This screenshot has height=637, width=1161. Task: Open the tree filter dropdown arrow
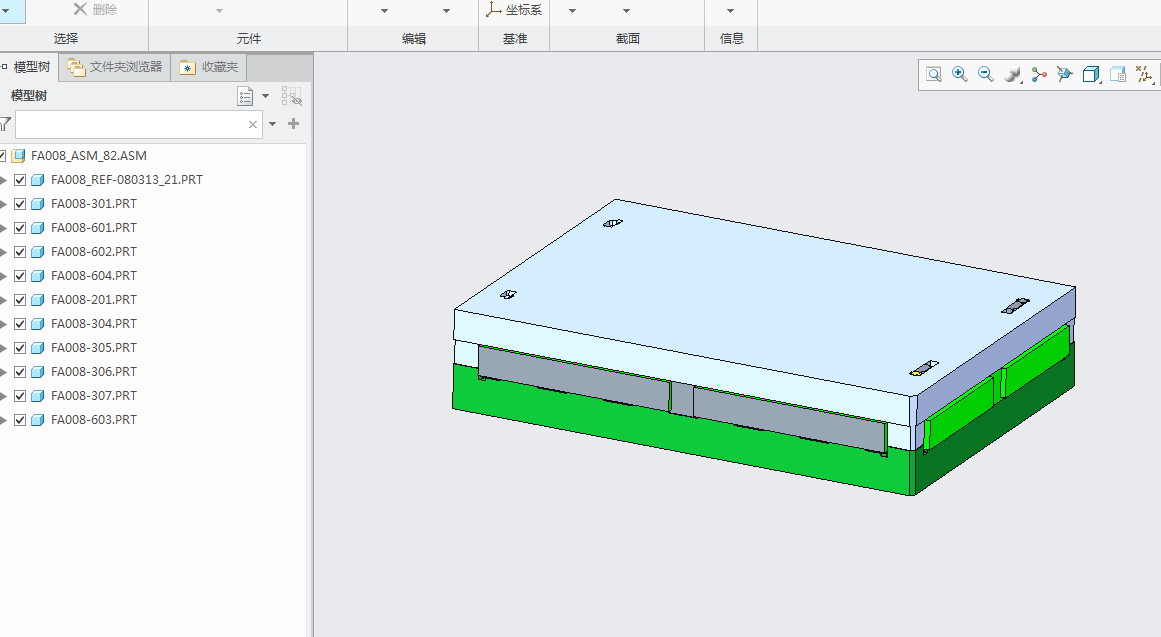coord(272,124)
